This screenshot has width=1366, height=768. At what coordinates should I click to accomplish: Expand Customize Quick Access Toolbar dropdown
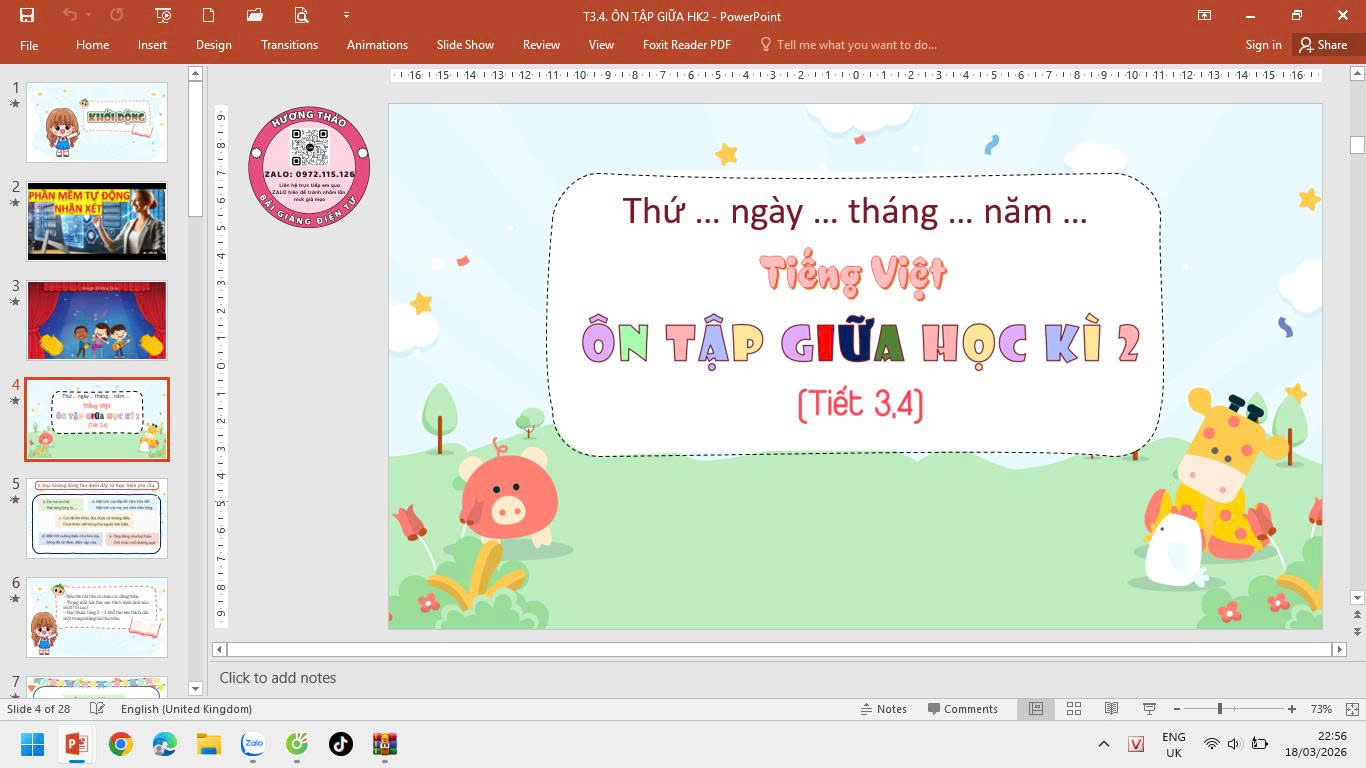click(346, 15)
